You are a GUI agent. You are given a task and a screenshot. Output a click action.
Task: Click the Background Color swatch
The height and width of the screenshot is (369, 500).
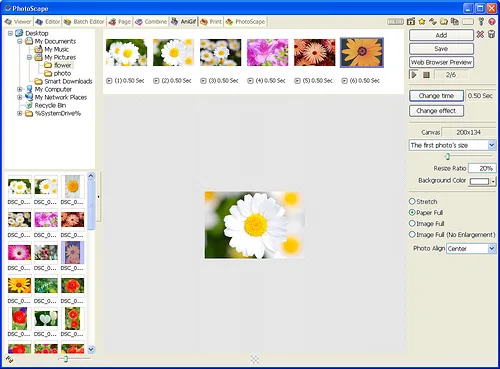(x=479, y=181)
